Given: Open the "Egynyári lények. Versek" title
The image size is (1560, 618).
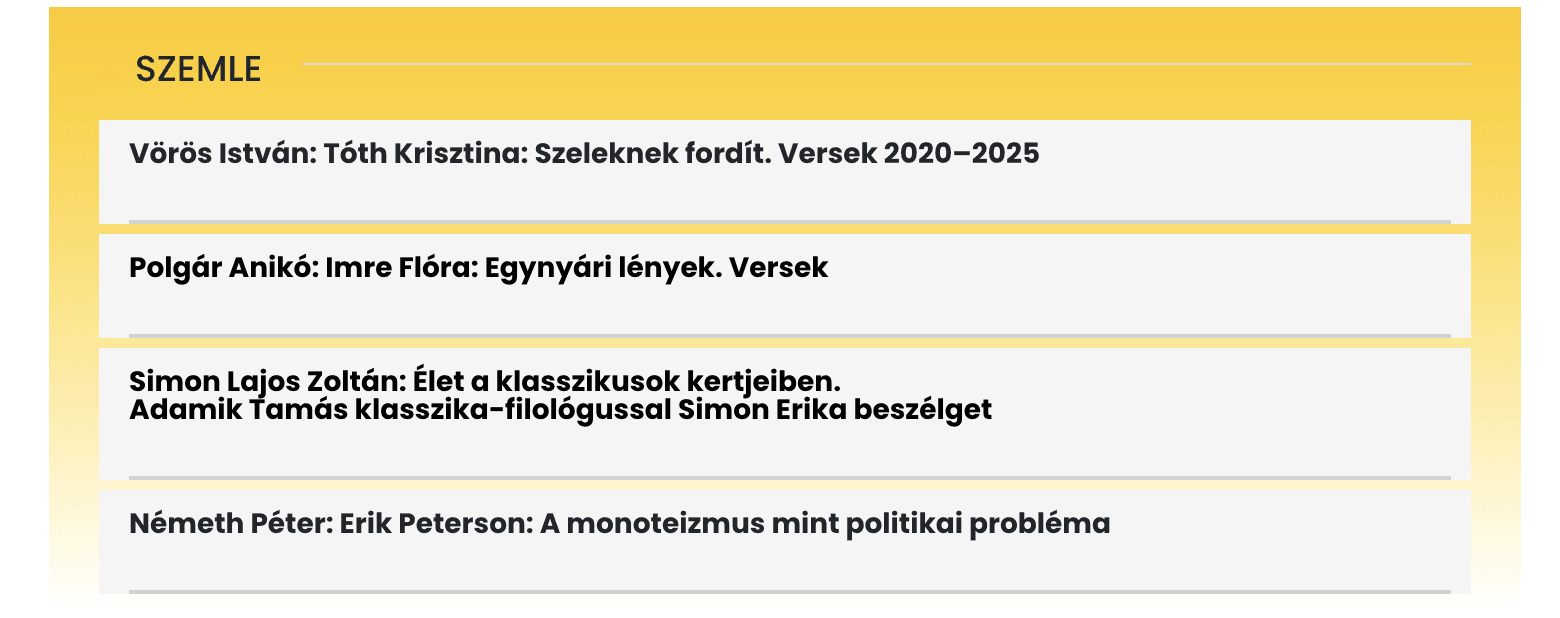Looking at the screenshot, I should point(656,268).
